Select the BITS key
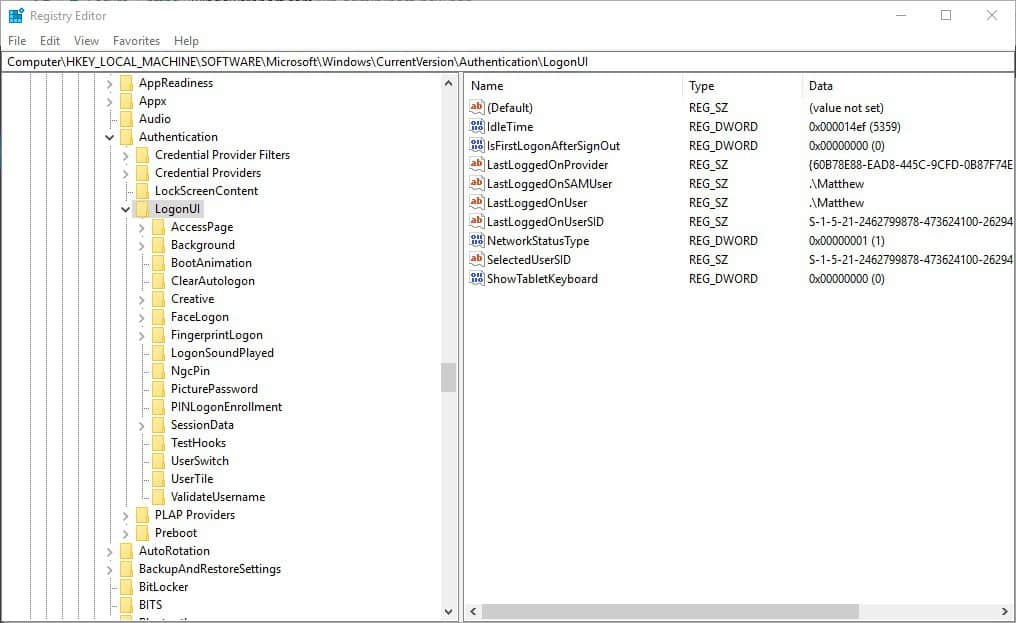 click(150, 605)
